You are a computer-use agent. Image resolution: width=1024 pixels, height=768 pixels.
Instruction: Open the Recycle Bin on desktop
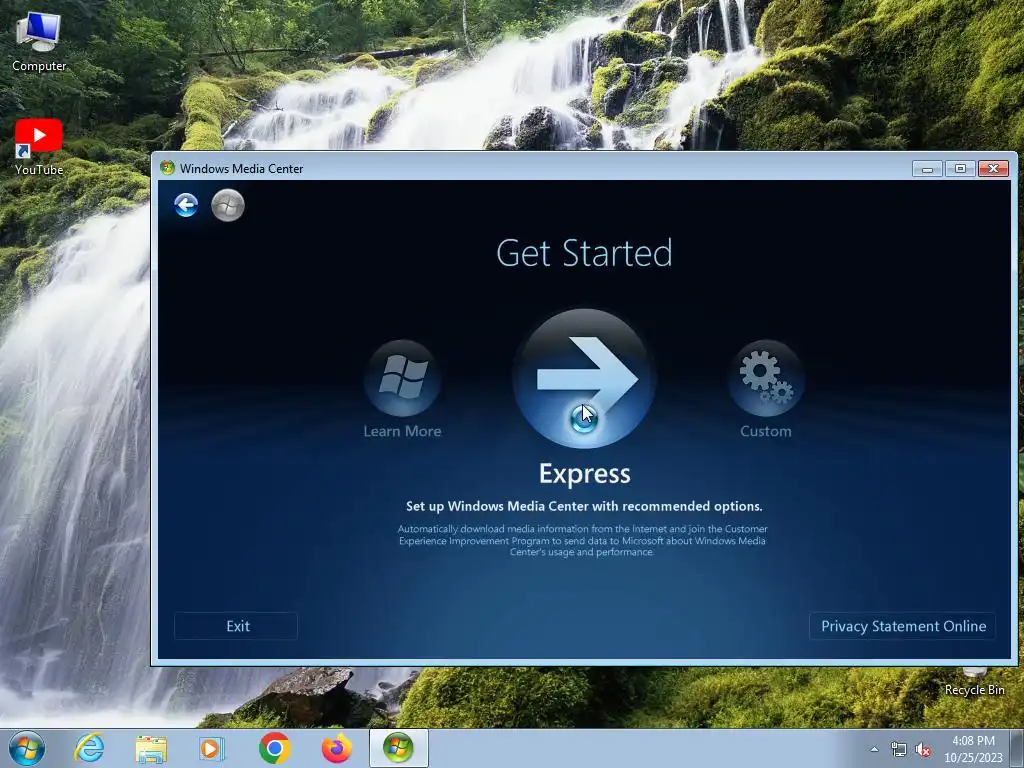[974, 682]
